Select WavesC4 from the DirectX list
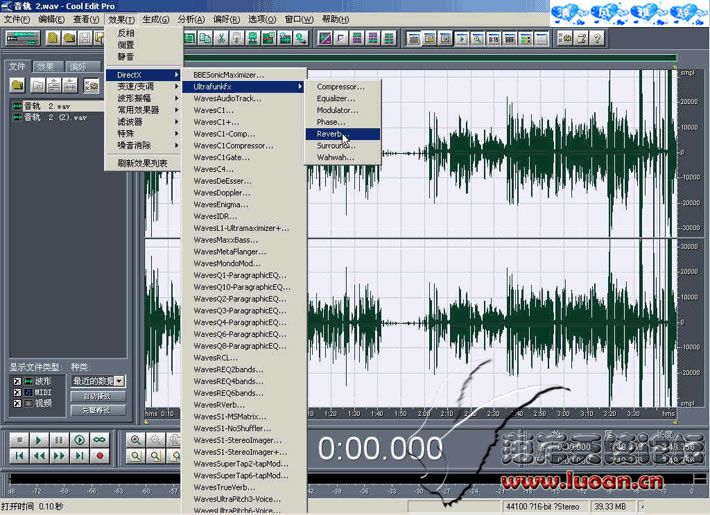The image size is (710, 515). pyautogui.click(x=243, y=169)
